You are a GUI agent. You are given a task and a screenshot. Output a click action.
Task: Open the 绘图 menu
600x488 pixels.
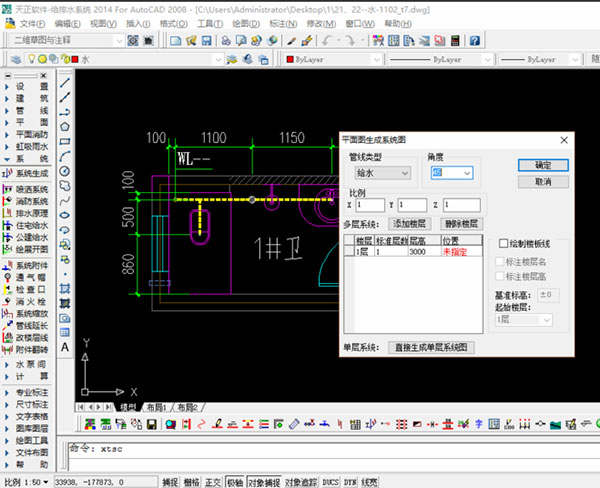click(243, 22)
